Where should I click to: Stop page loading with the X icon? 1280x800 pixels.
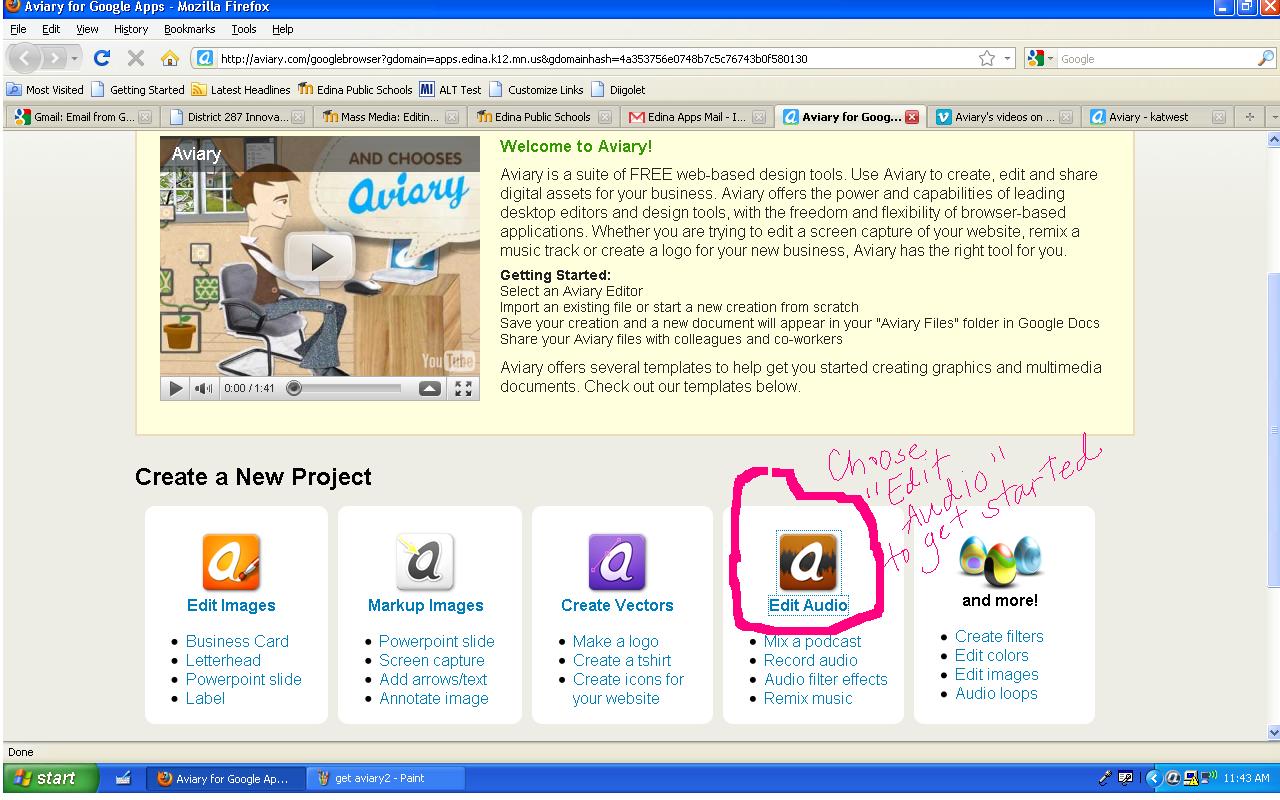coord(136,58)
